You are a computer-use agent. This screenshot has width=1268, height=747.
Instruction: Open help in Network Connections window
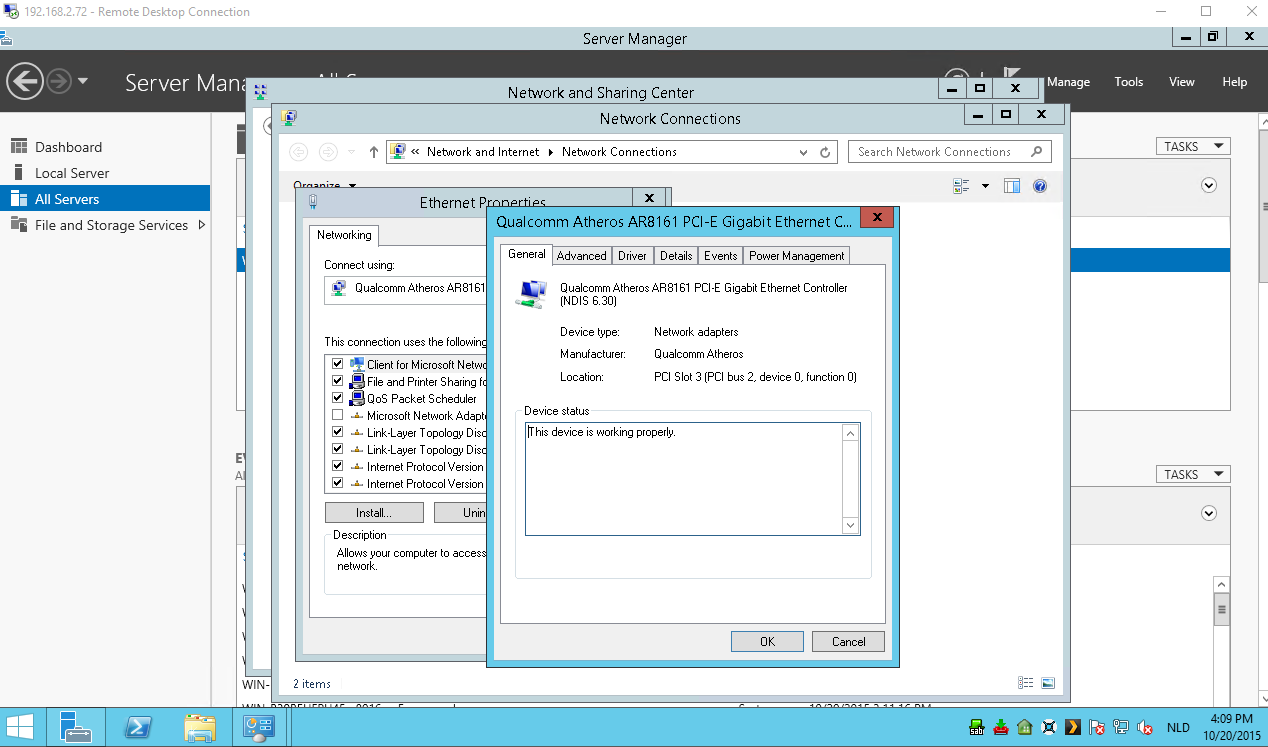[x=1039, y=186]
